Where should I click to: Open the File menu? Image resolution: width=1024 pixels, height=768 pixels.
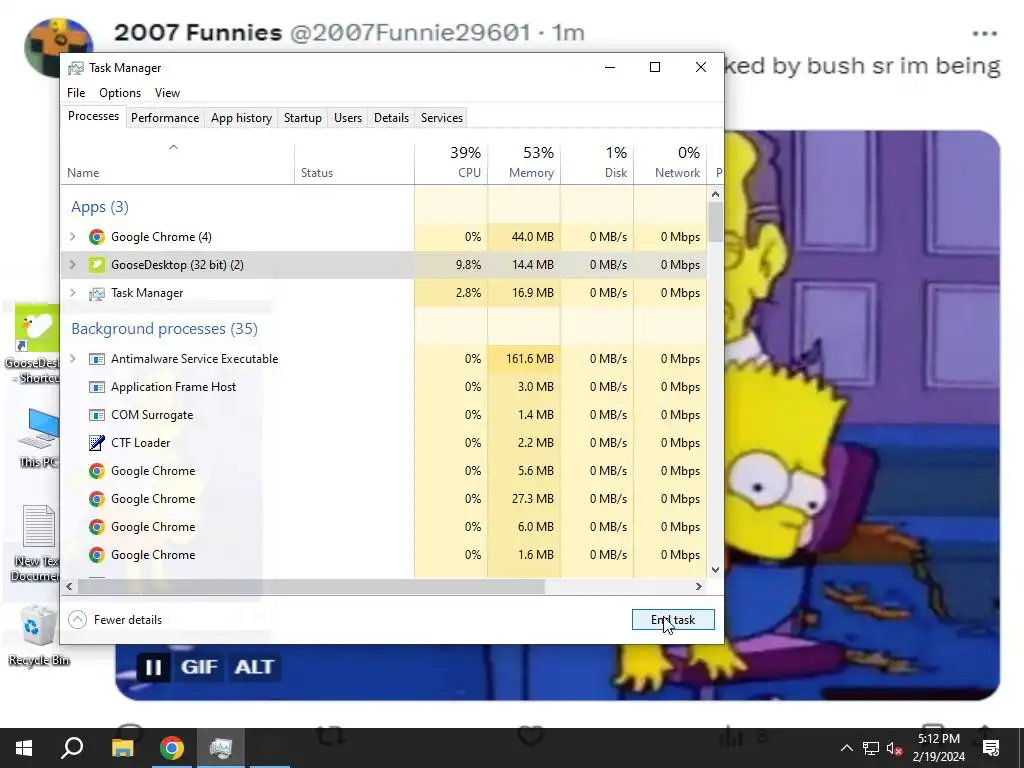point(76,93)
